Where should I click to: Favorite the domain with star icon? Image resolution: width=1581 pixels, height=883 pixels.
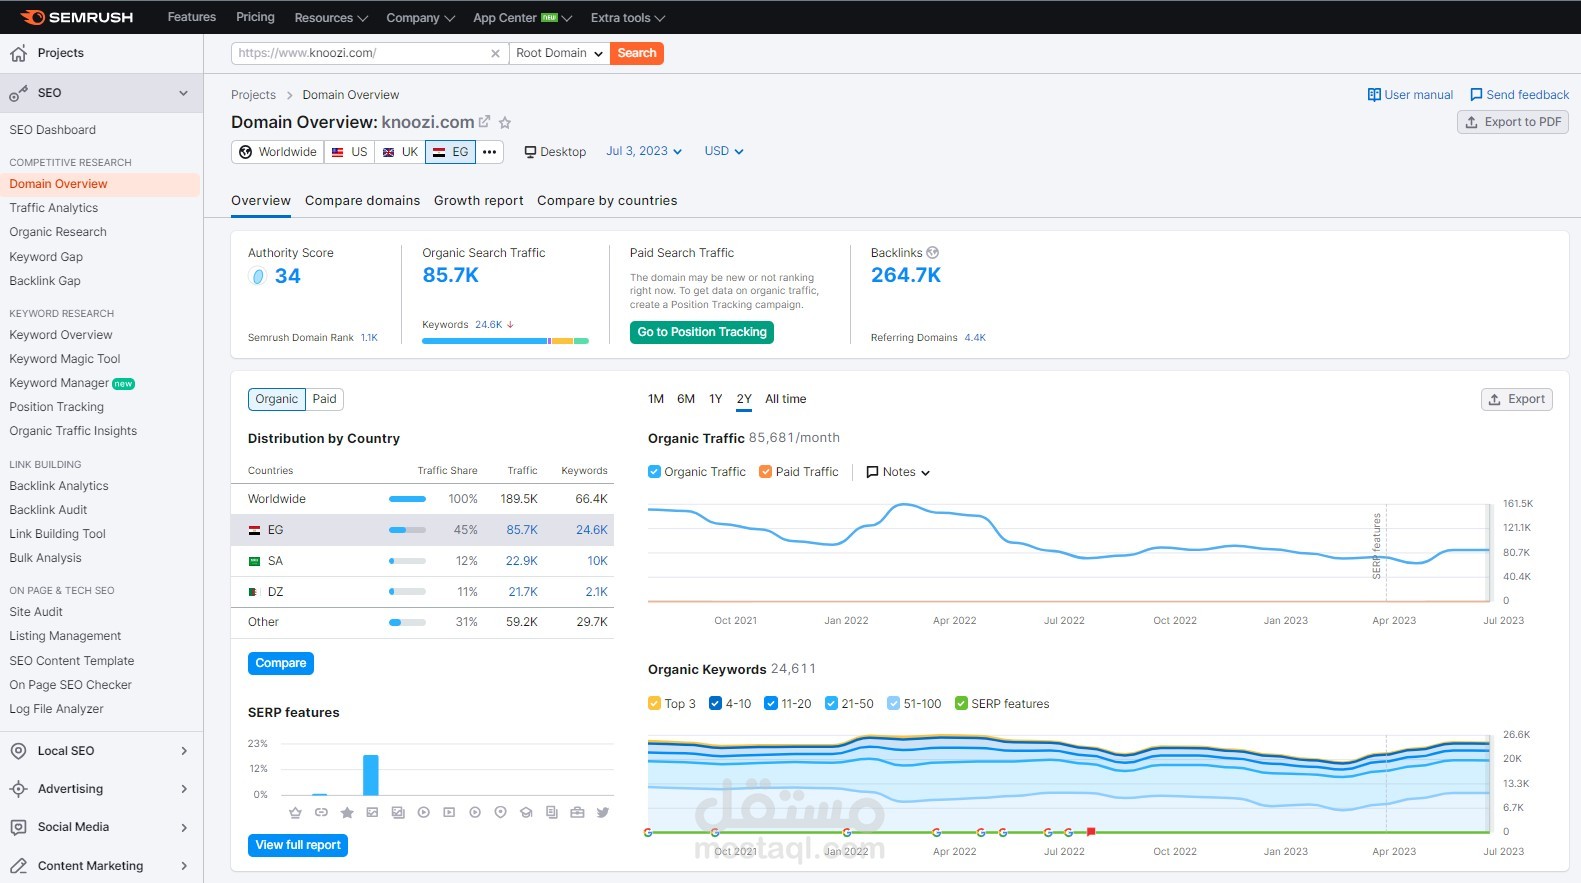tap(505, 123)
